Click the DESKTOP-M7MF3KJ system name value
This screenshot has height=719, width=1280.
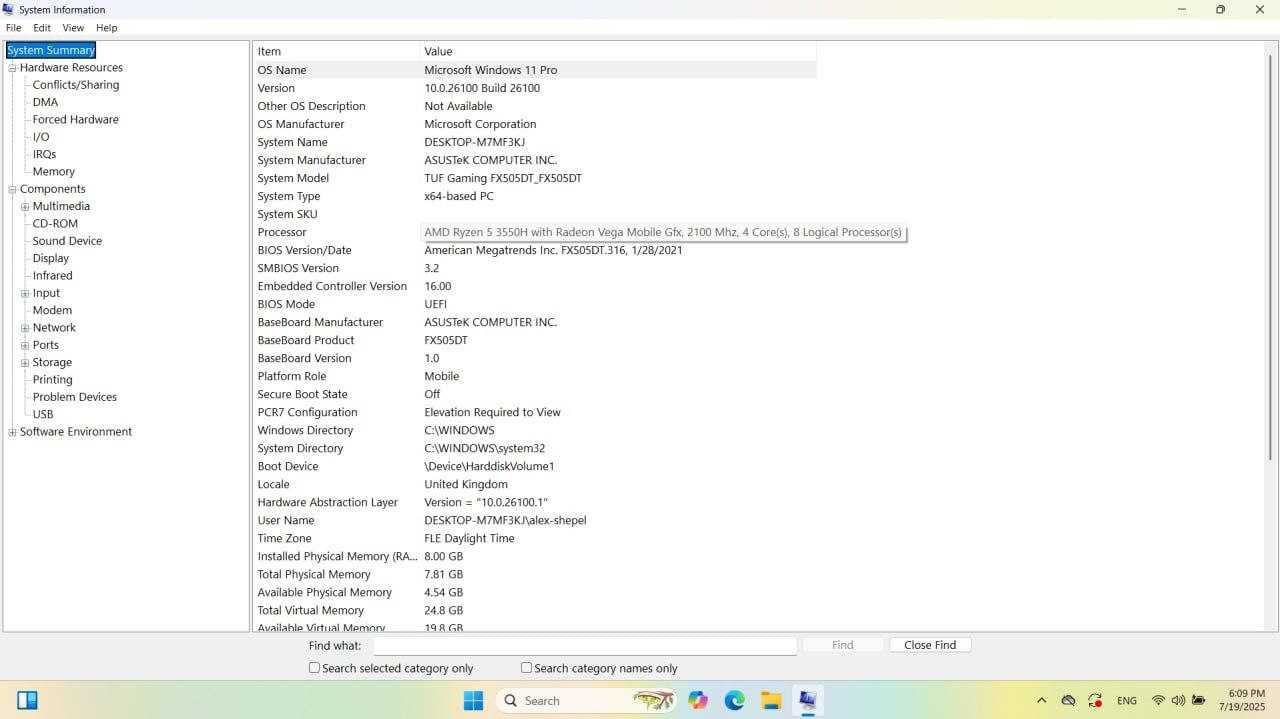(474, 142)
